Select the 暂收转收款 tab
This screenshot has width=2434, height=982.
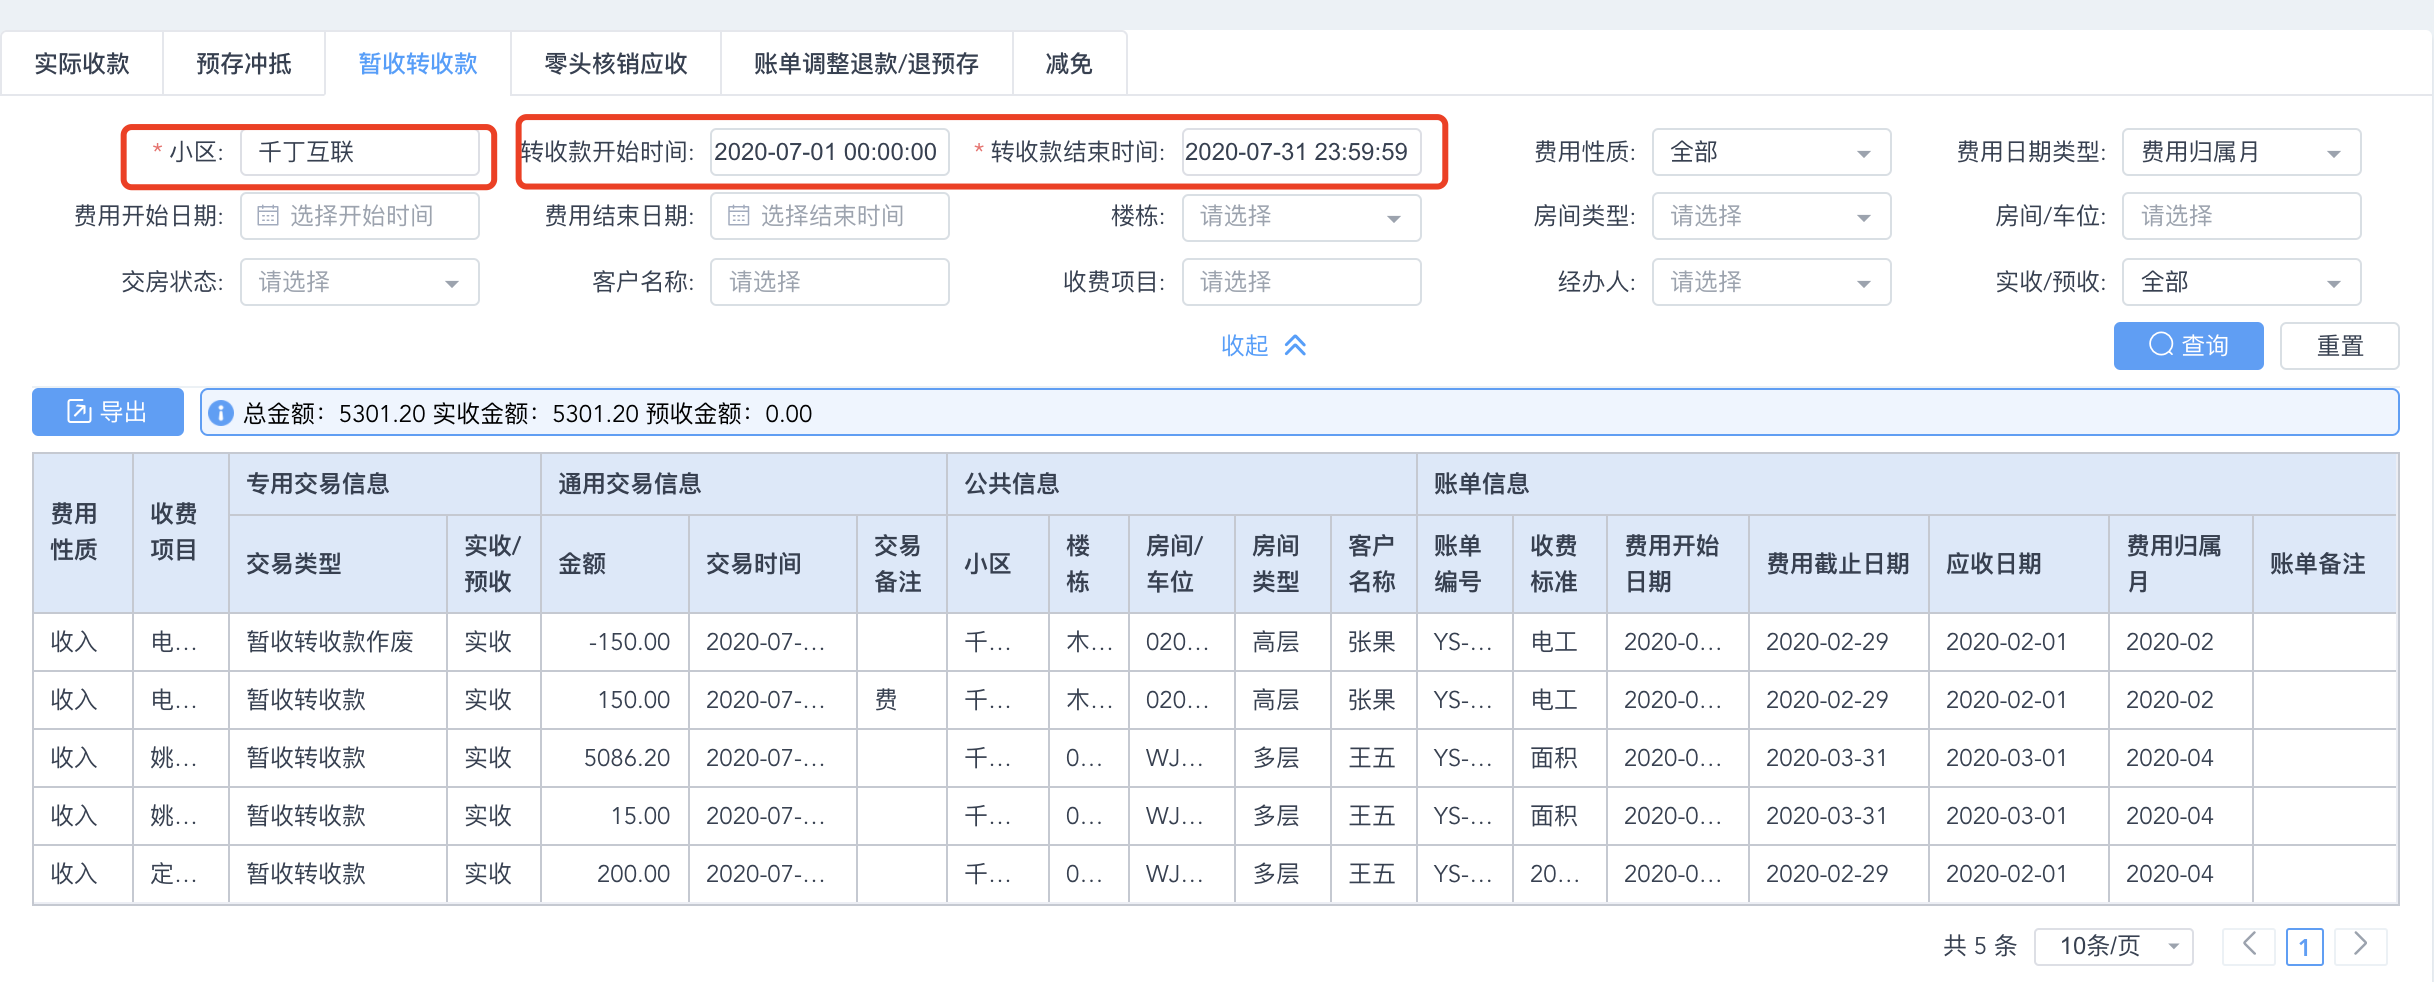pyautogui.click(x=418, y=64)
